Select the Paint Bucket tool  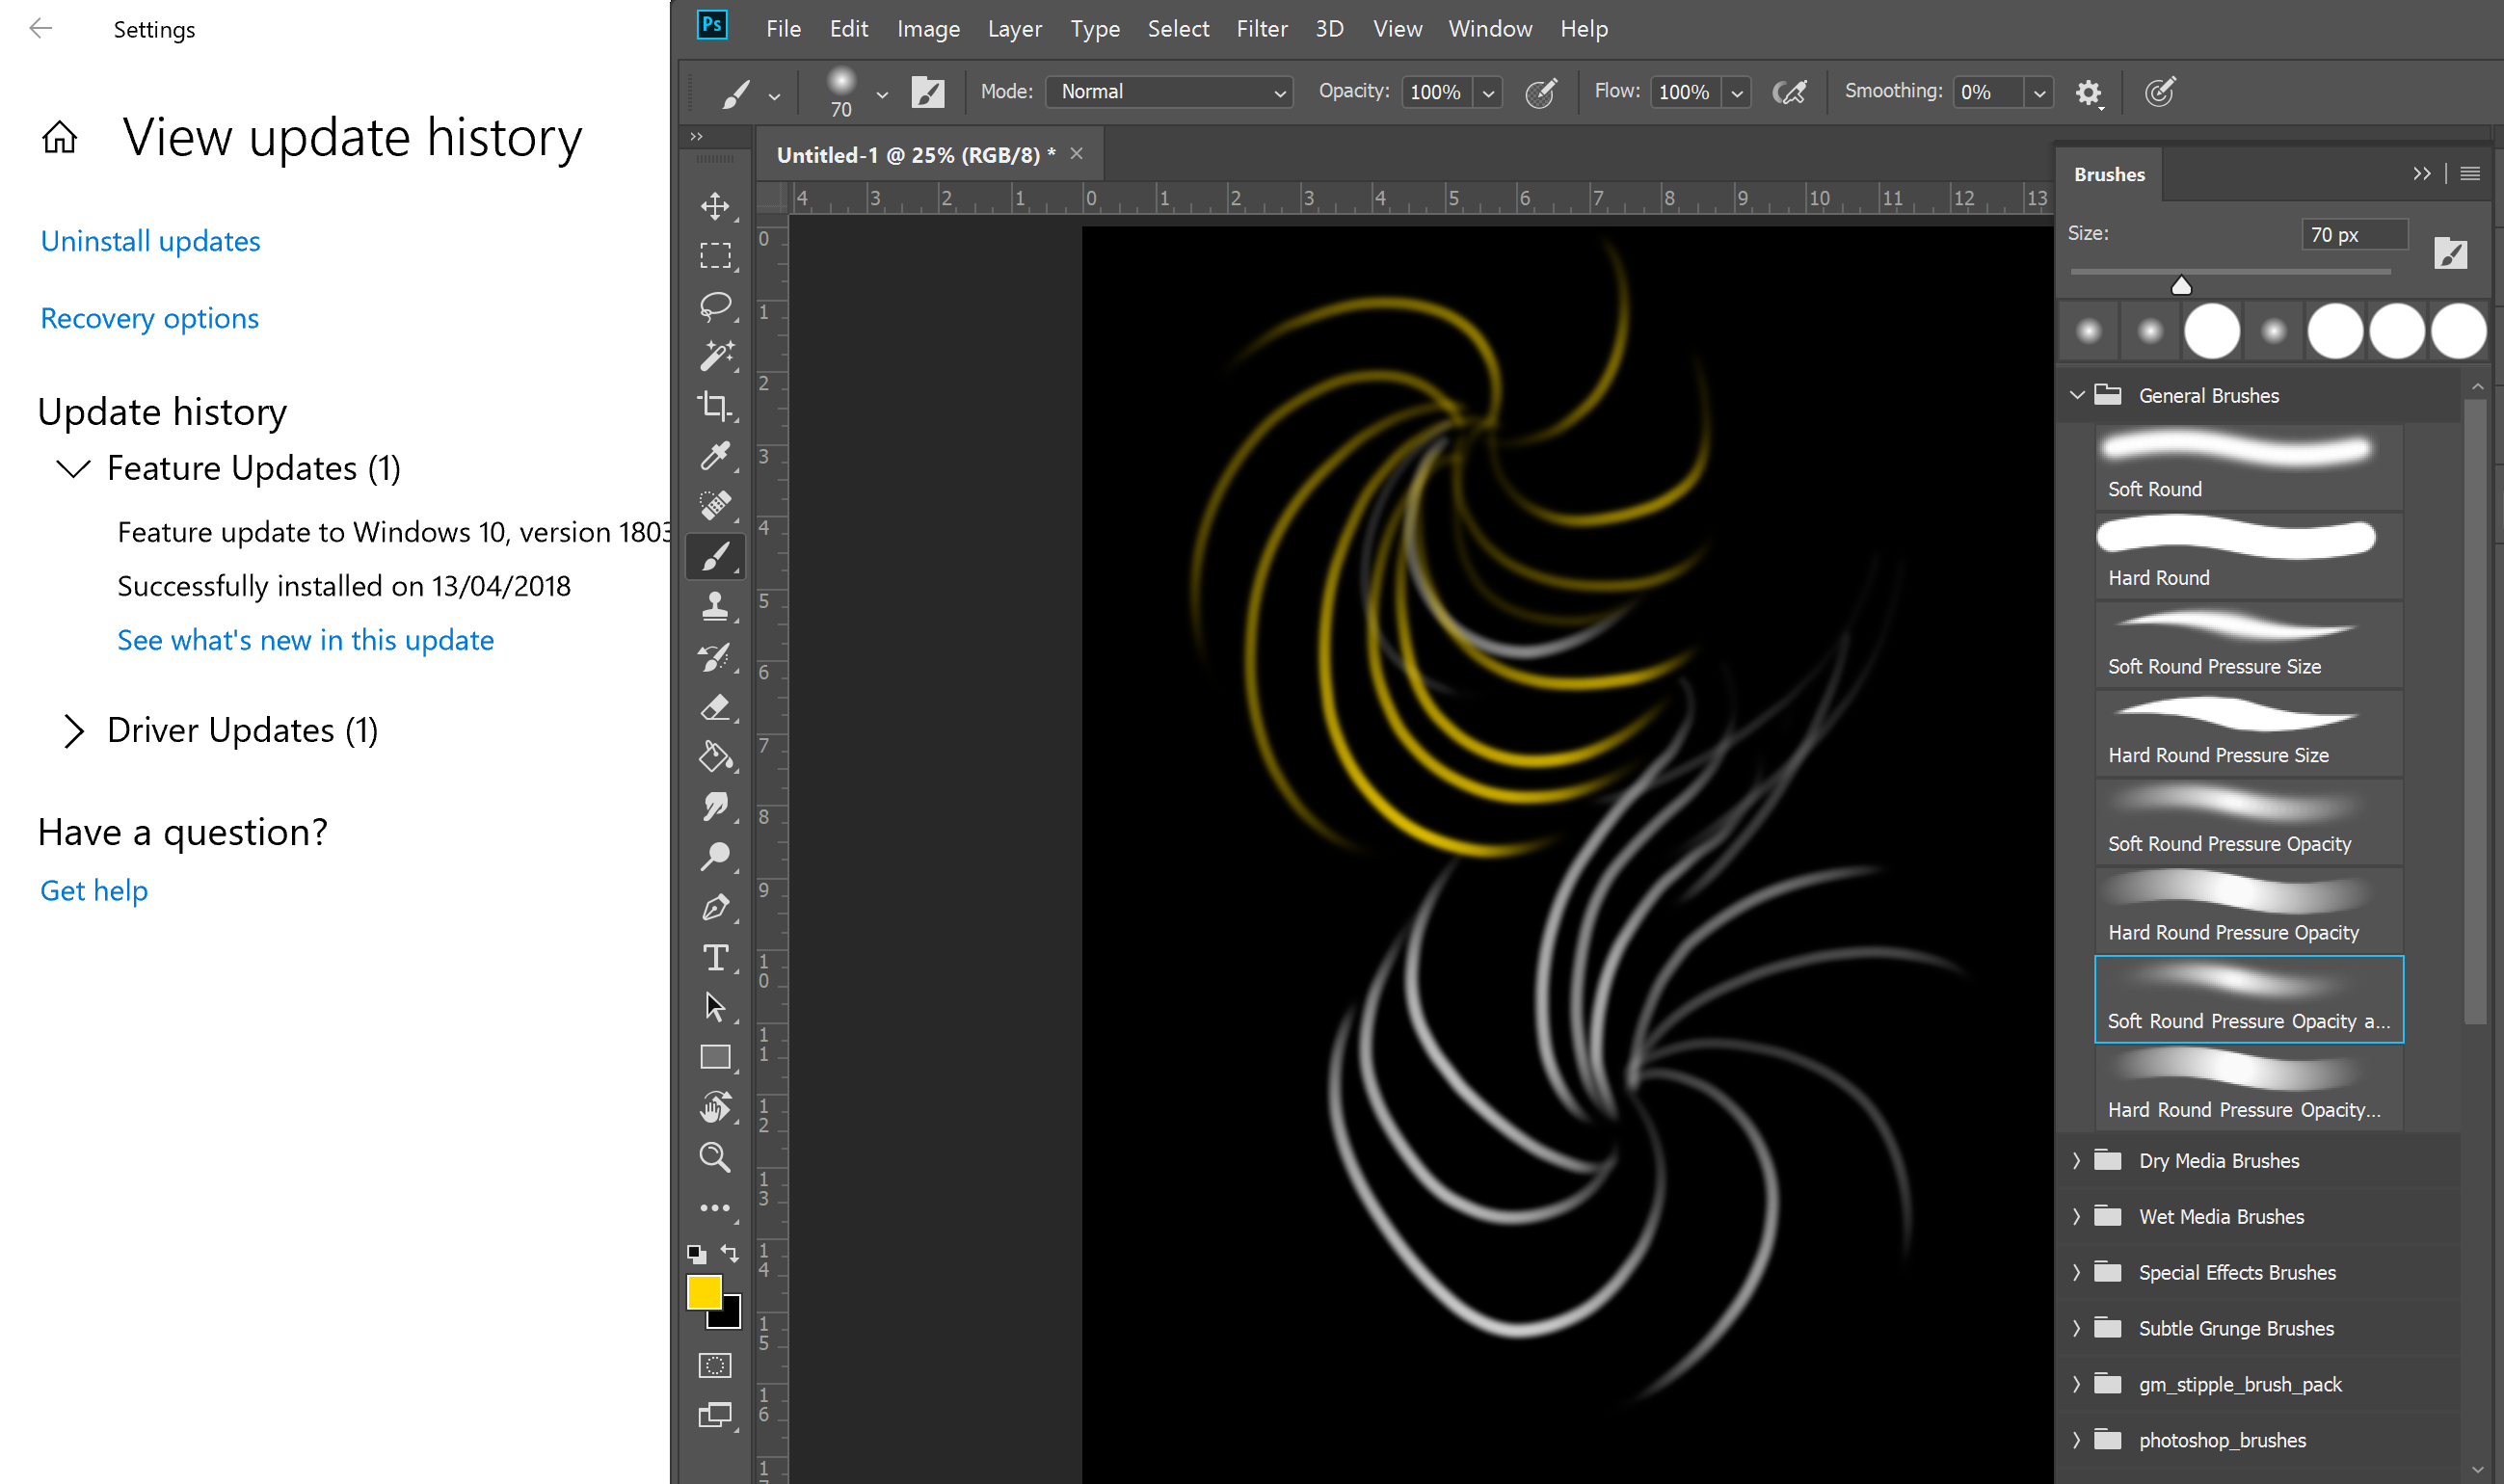pyautogui.click(x=715, y=757)
